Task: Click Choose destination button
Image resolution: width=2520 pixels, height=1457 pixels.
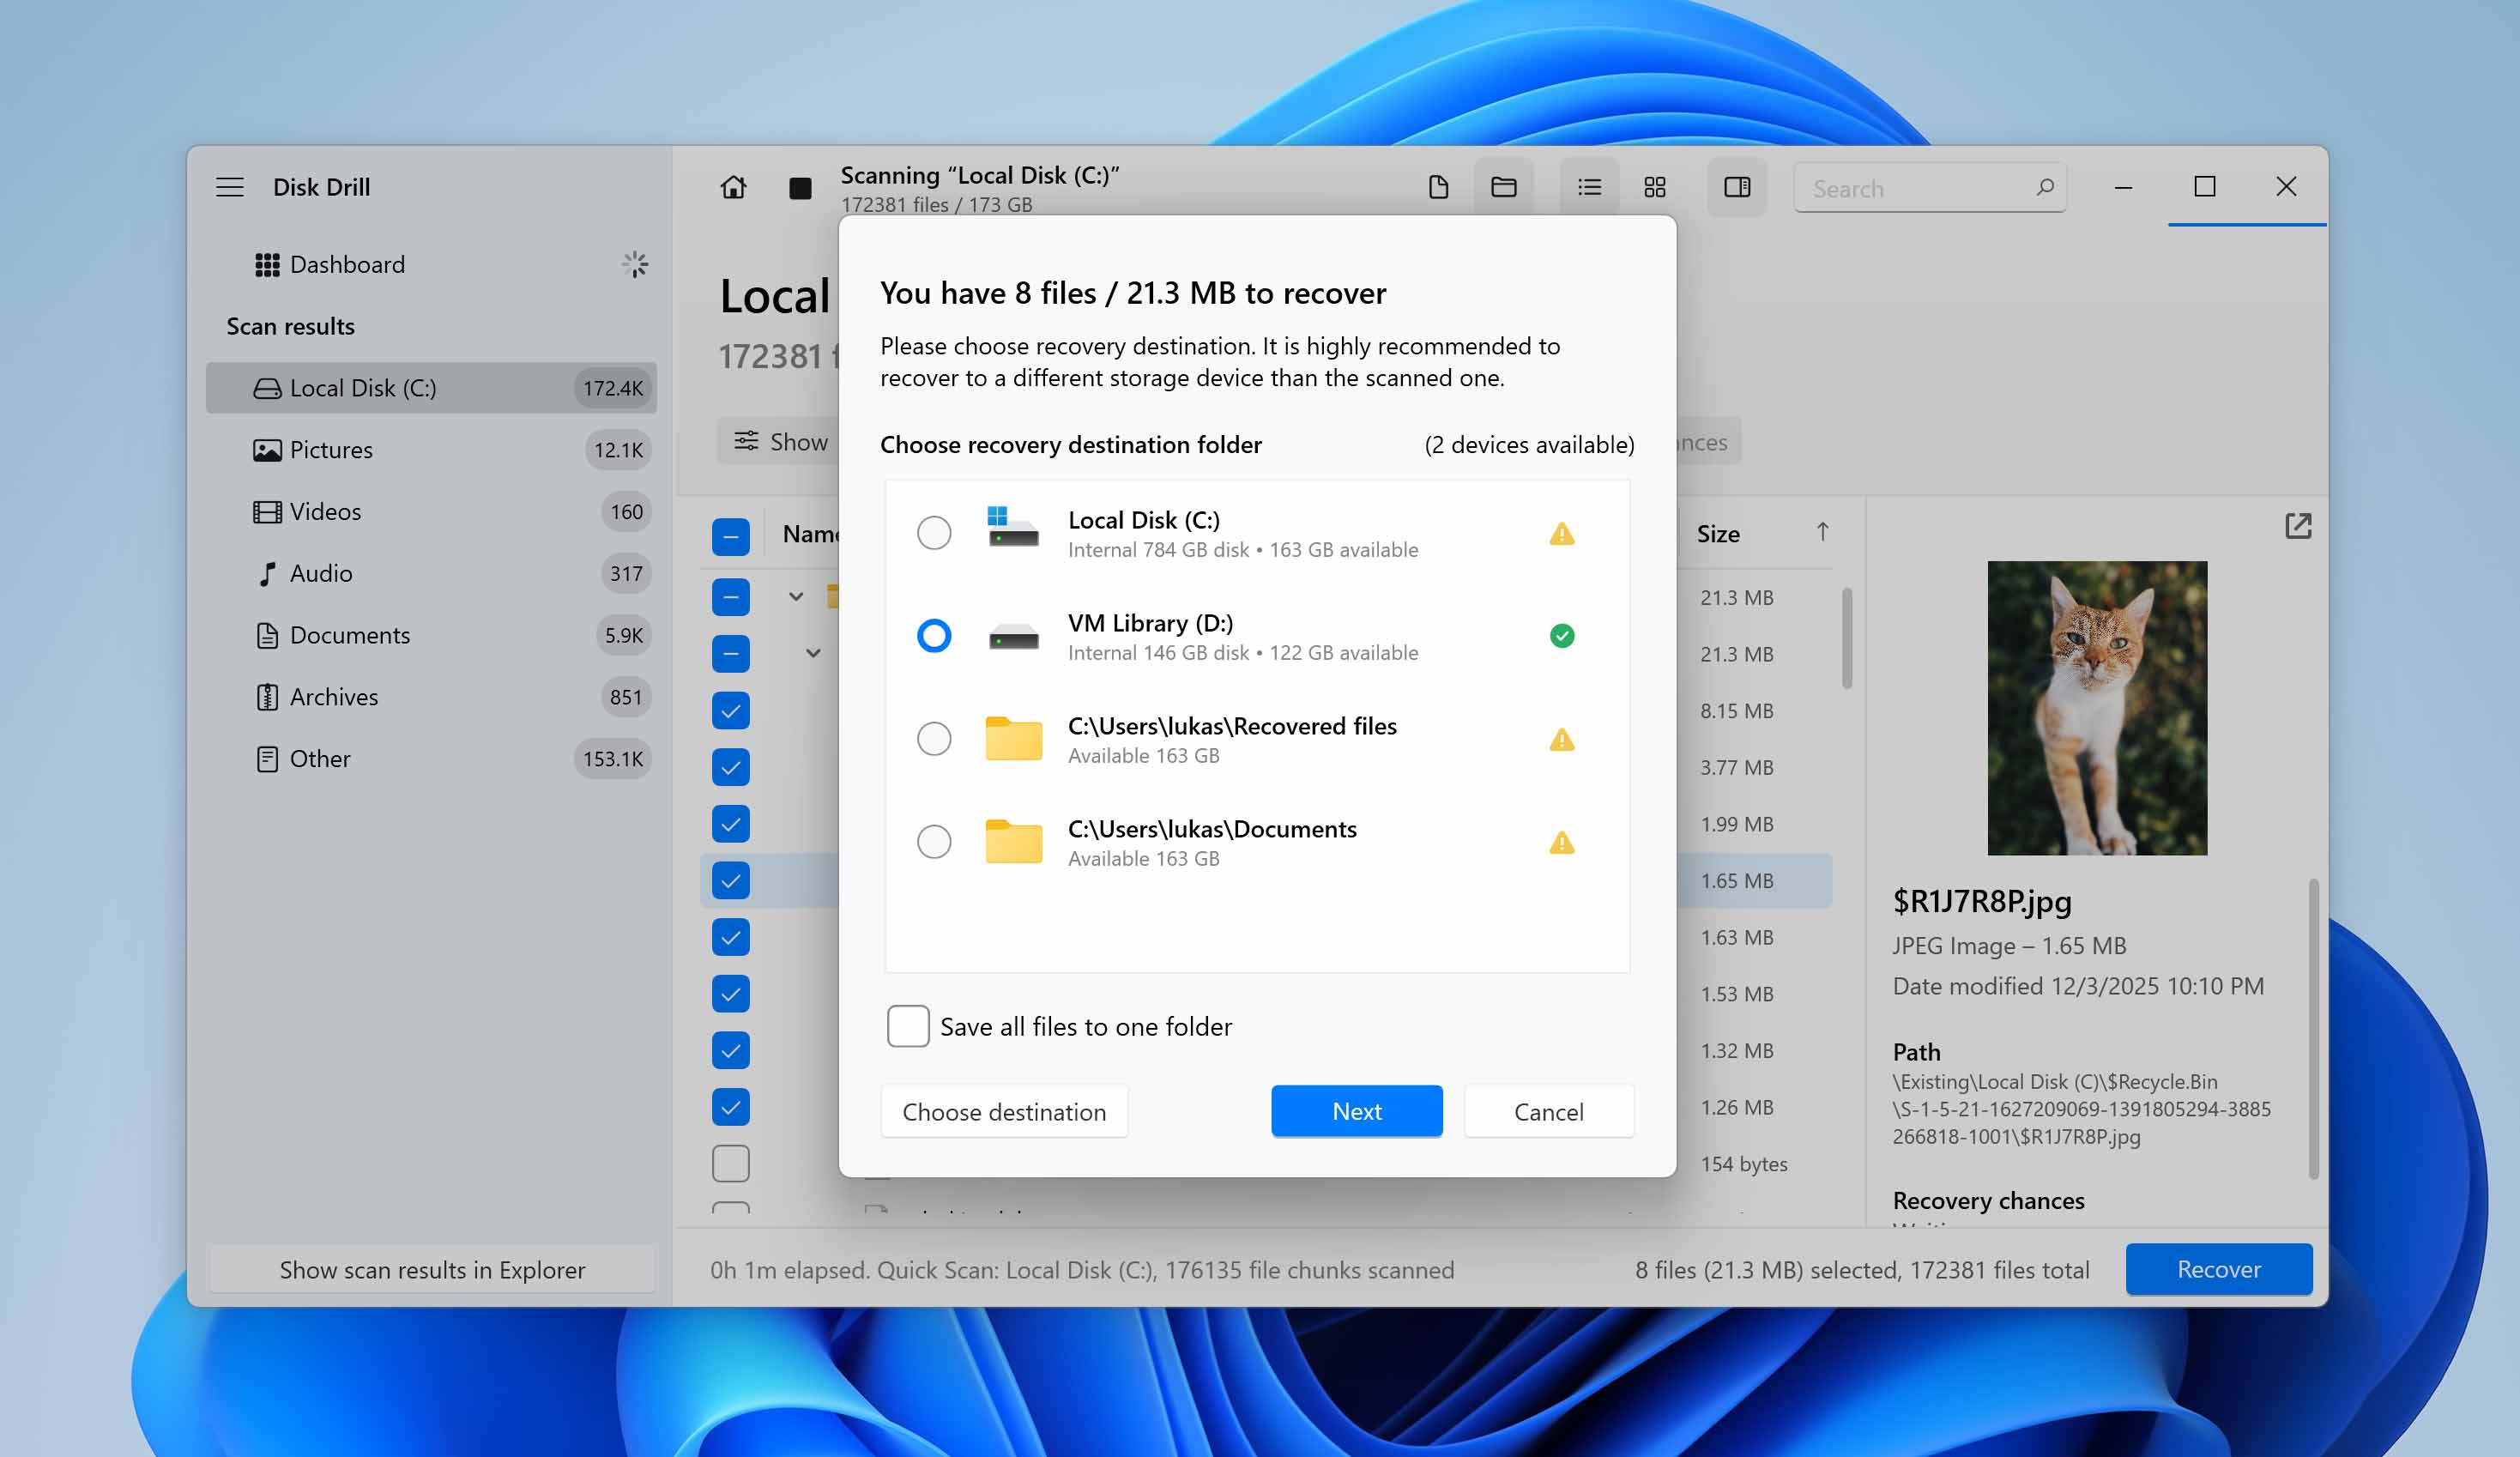Action: click(1003, 1111)
